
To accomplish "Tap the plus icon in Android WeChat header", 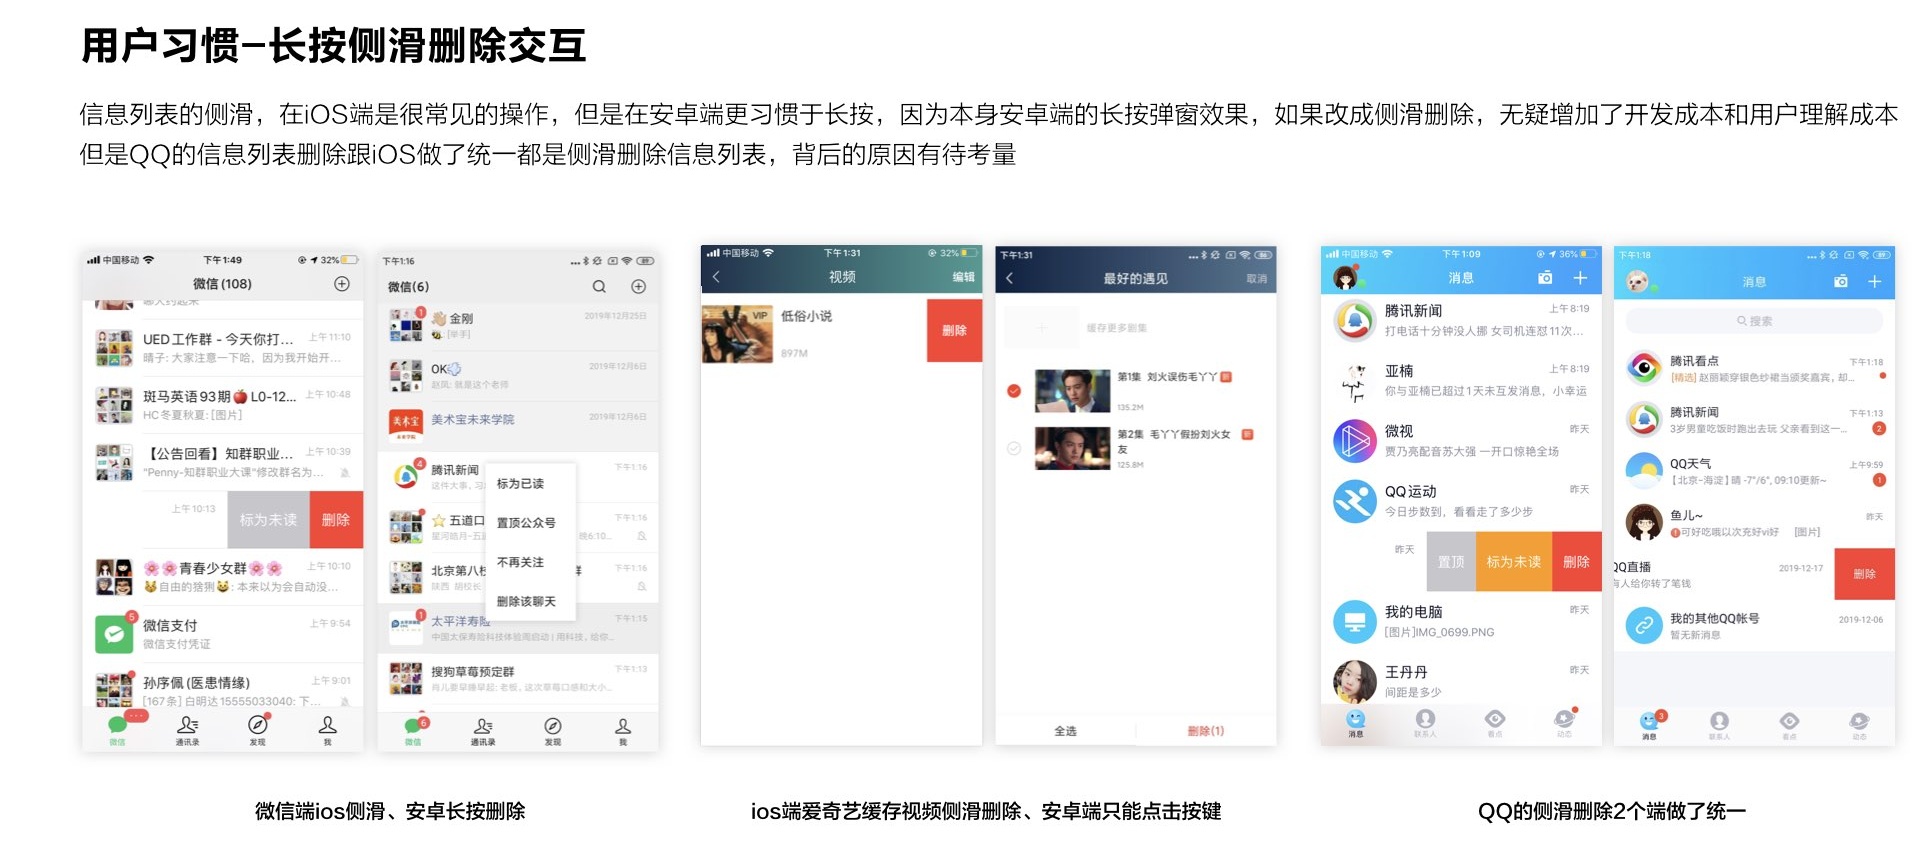I will coord(638,286).
